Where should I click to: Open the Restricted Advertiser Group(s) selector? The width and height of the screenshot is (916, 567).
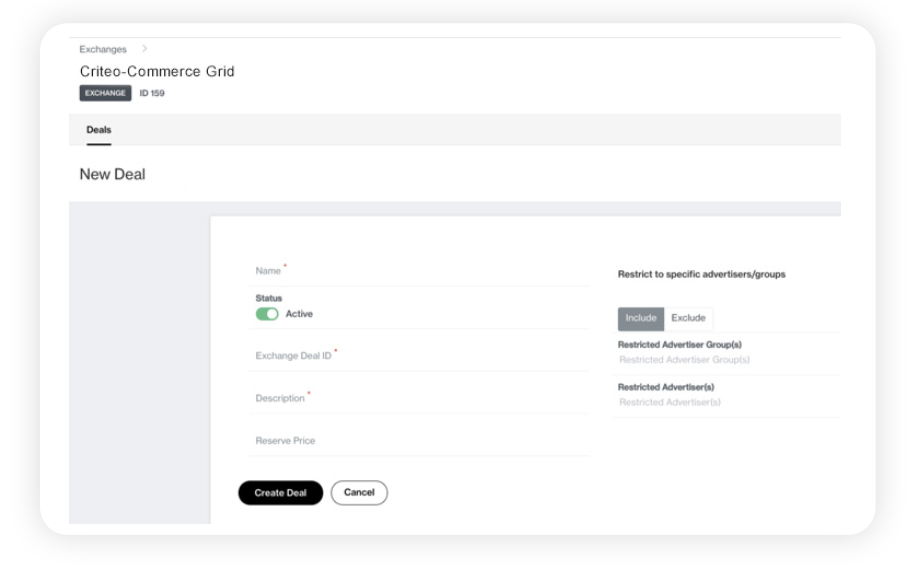724,360
